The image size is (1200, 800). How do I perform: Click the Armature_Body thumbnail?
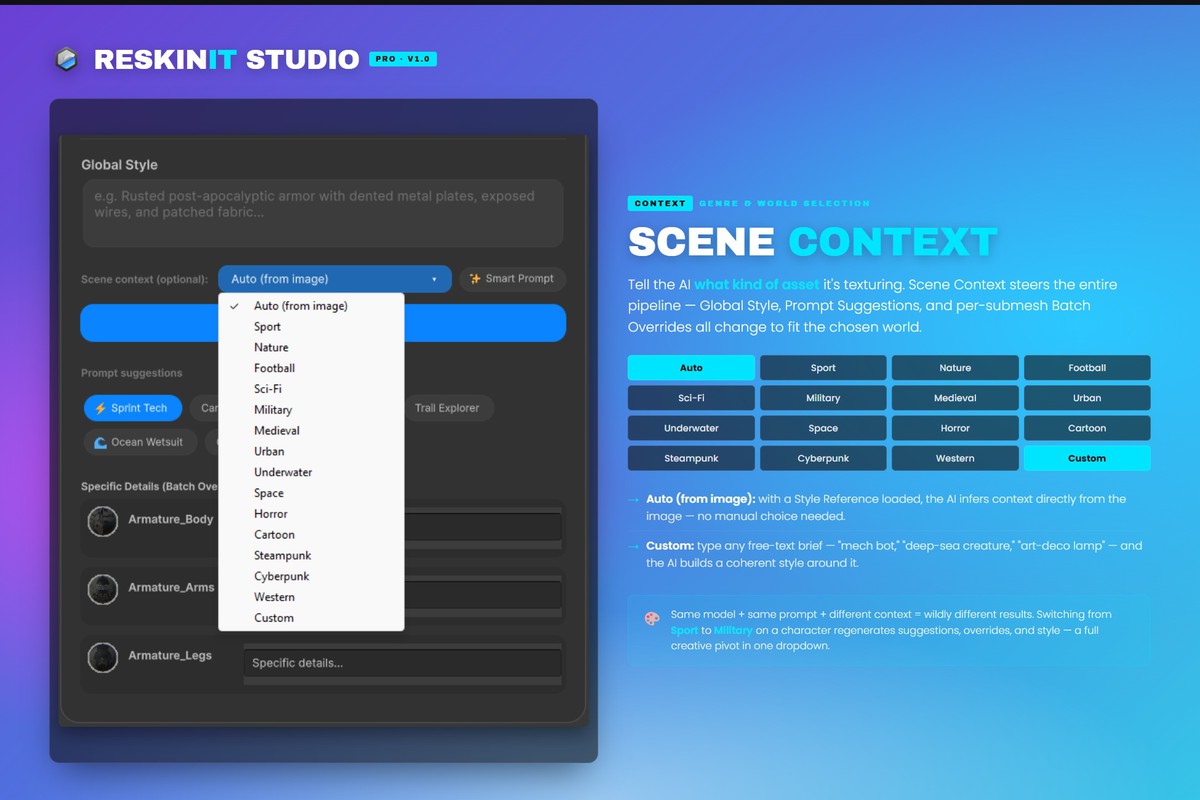102,521
